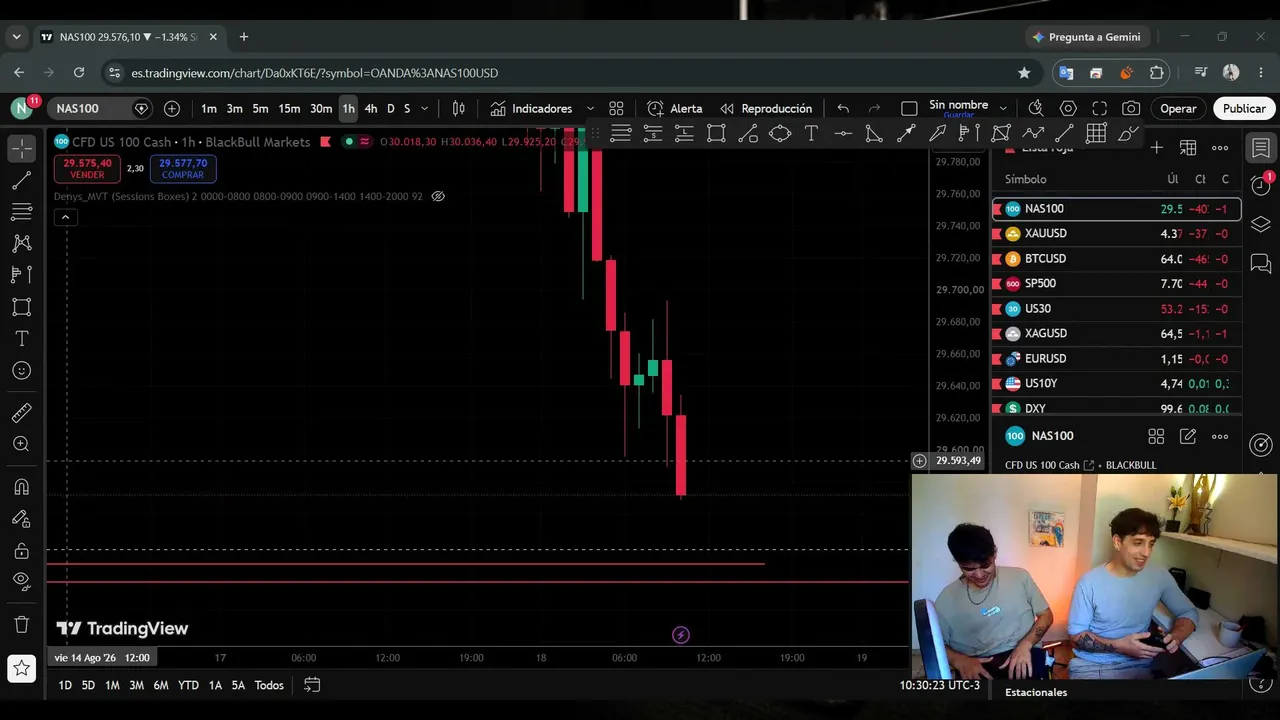Remove objects with the trash icon
Screen dimensions: 1280x720
pos(21,625)
